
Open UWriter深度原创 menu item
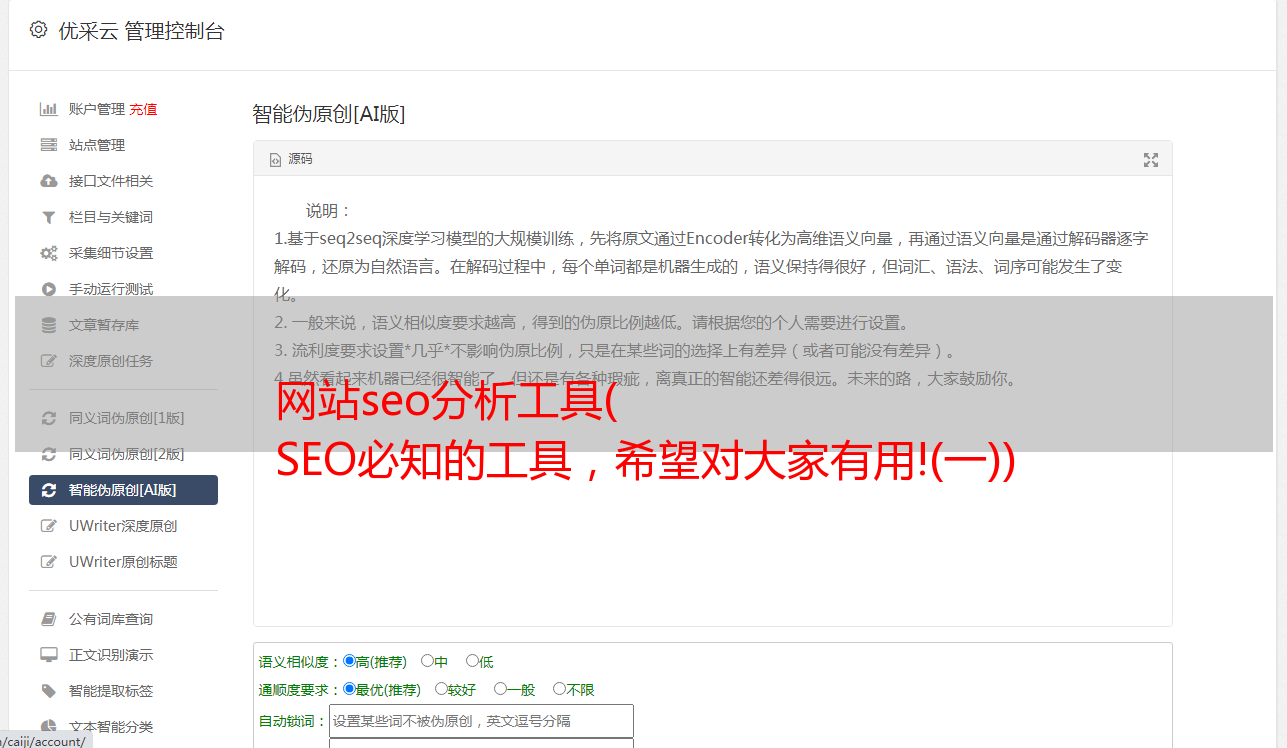pyautogui.click(x=123, y=526)
